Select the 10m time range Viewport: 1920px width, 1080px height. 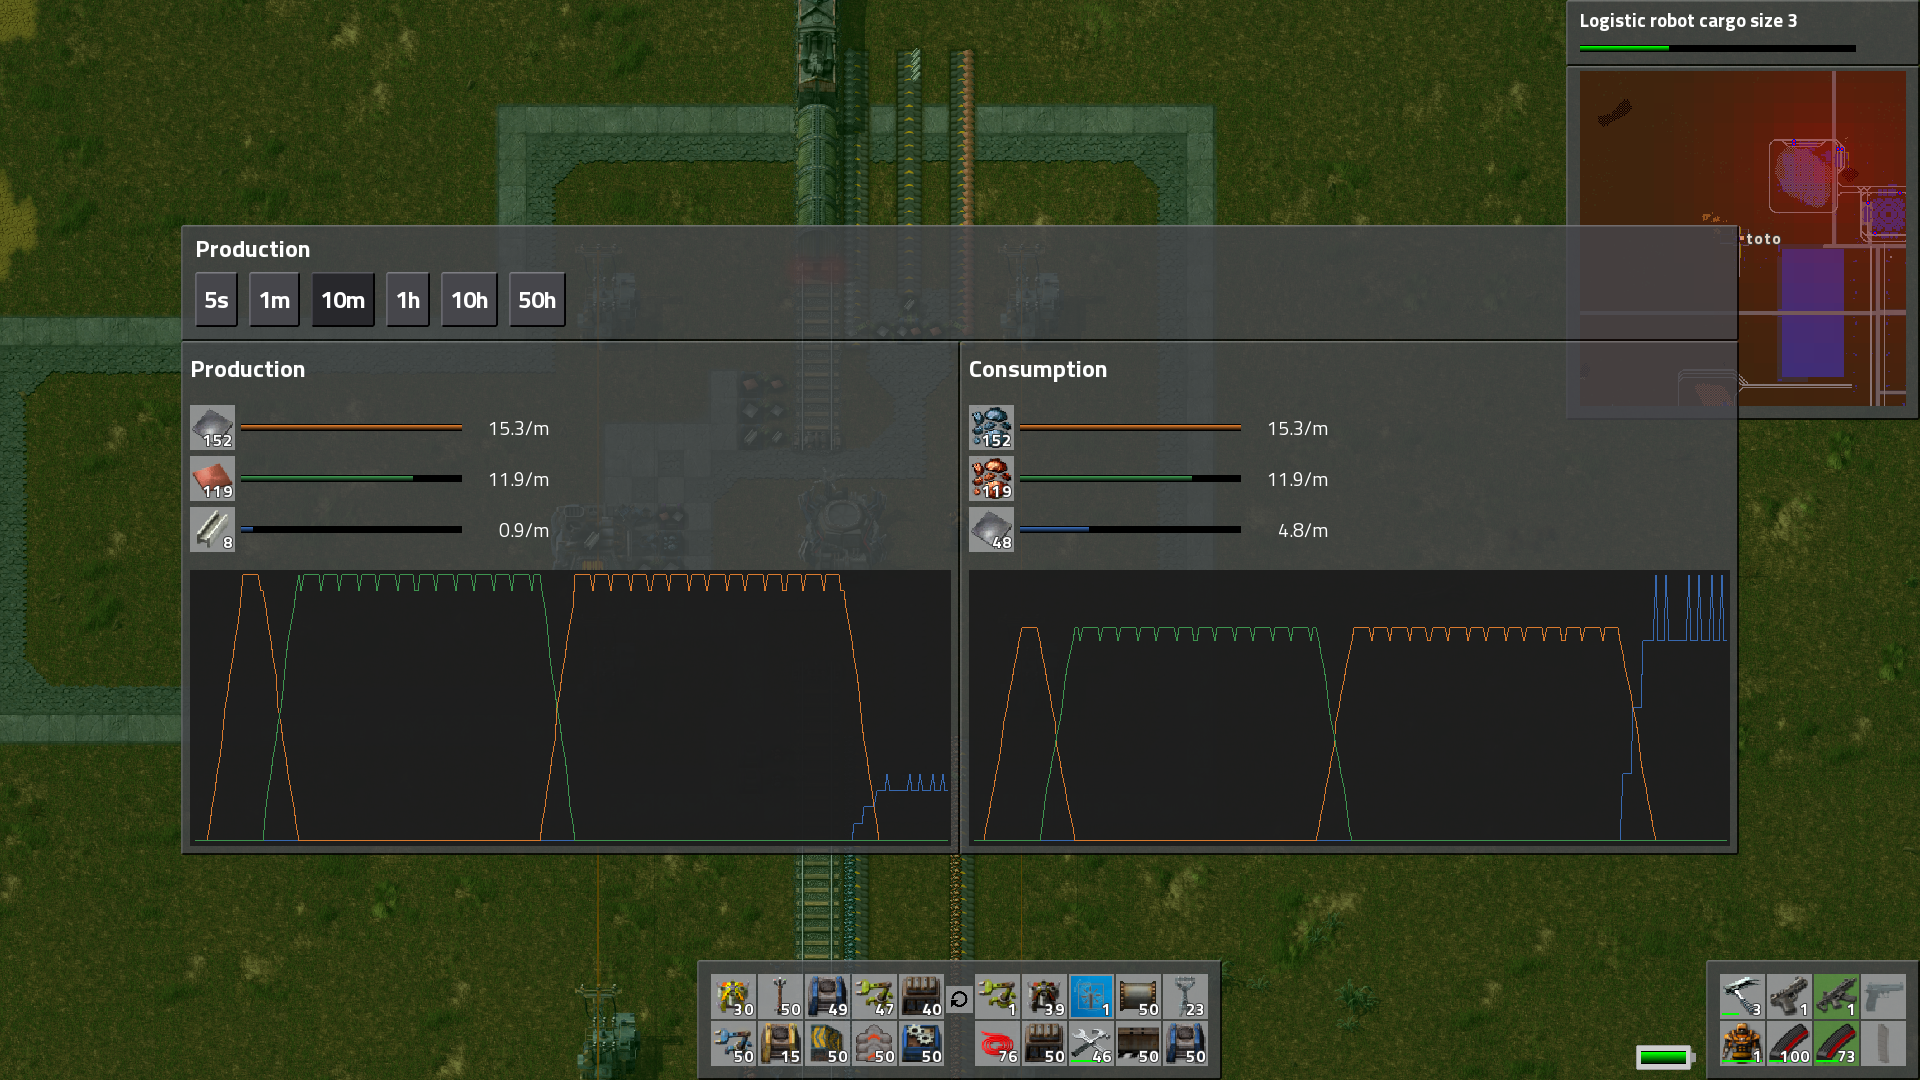(x=343, y=300)
